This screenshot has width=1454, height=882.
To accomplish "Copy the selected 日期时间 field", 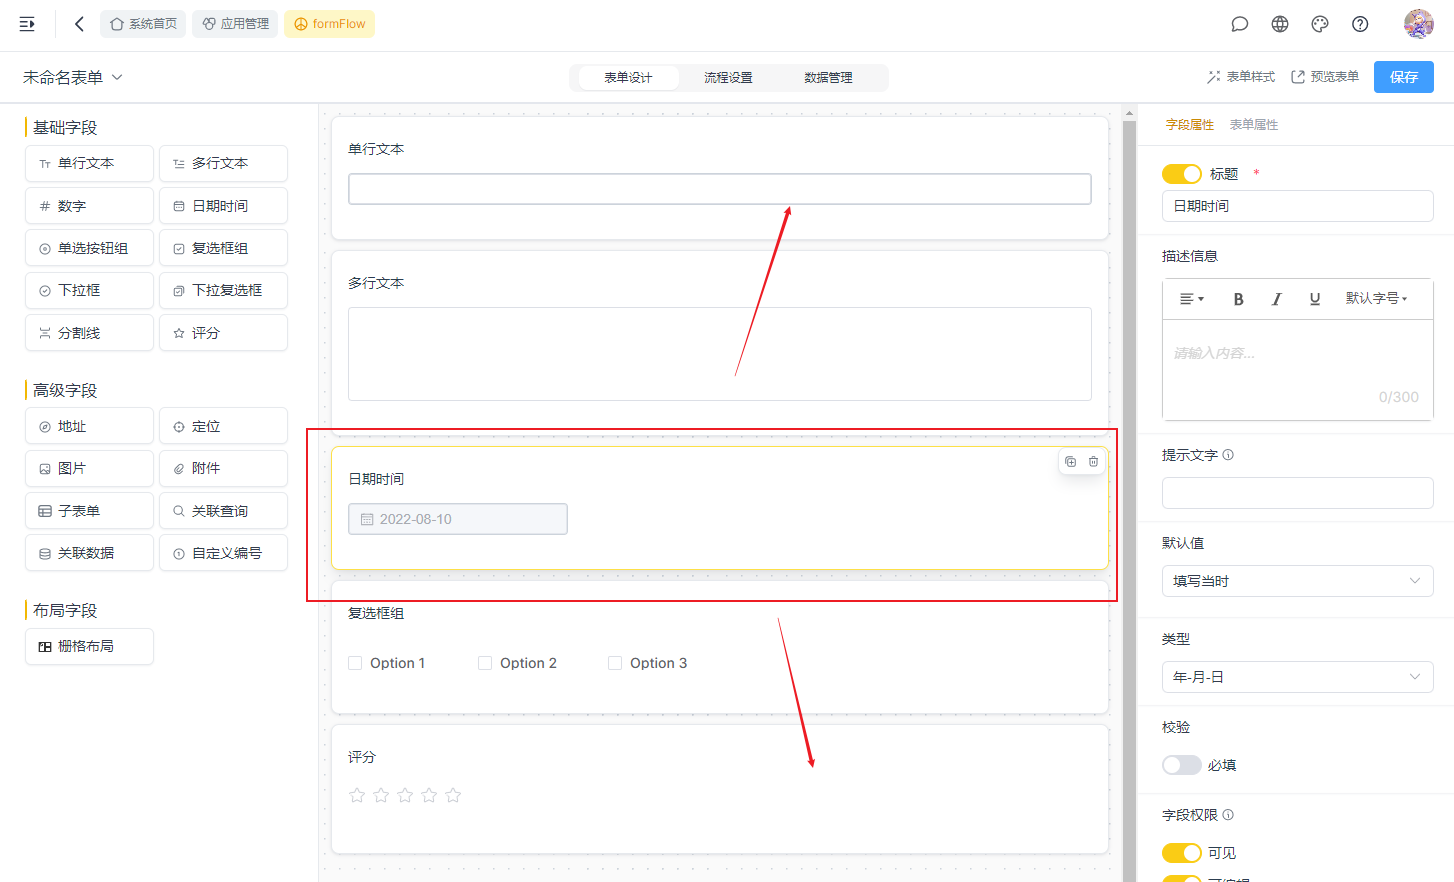I will click(1070, 462).
